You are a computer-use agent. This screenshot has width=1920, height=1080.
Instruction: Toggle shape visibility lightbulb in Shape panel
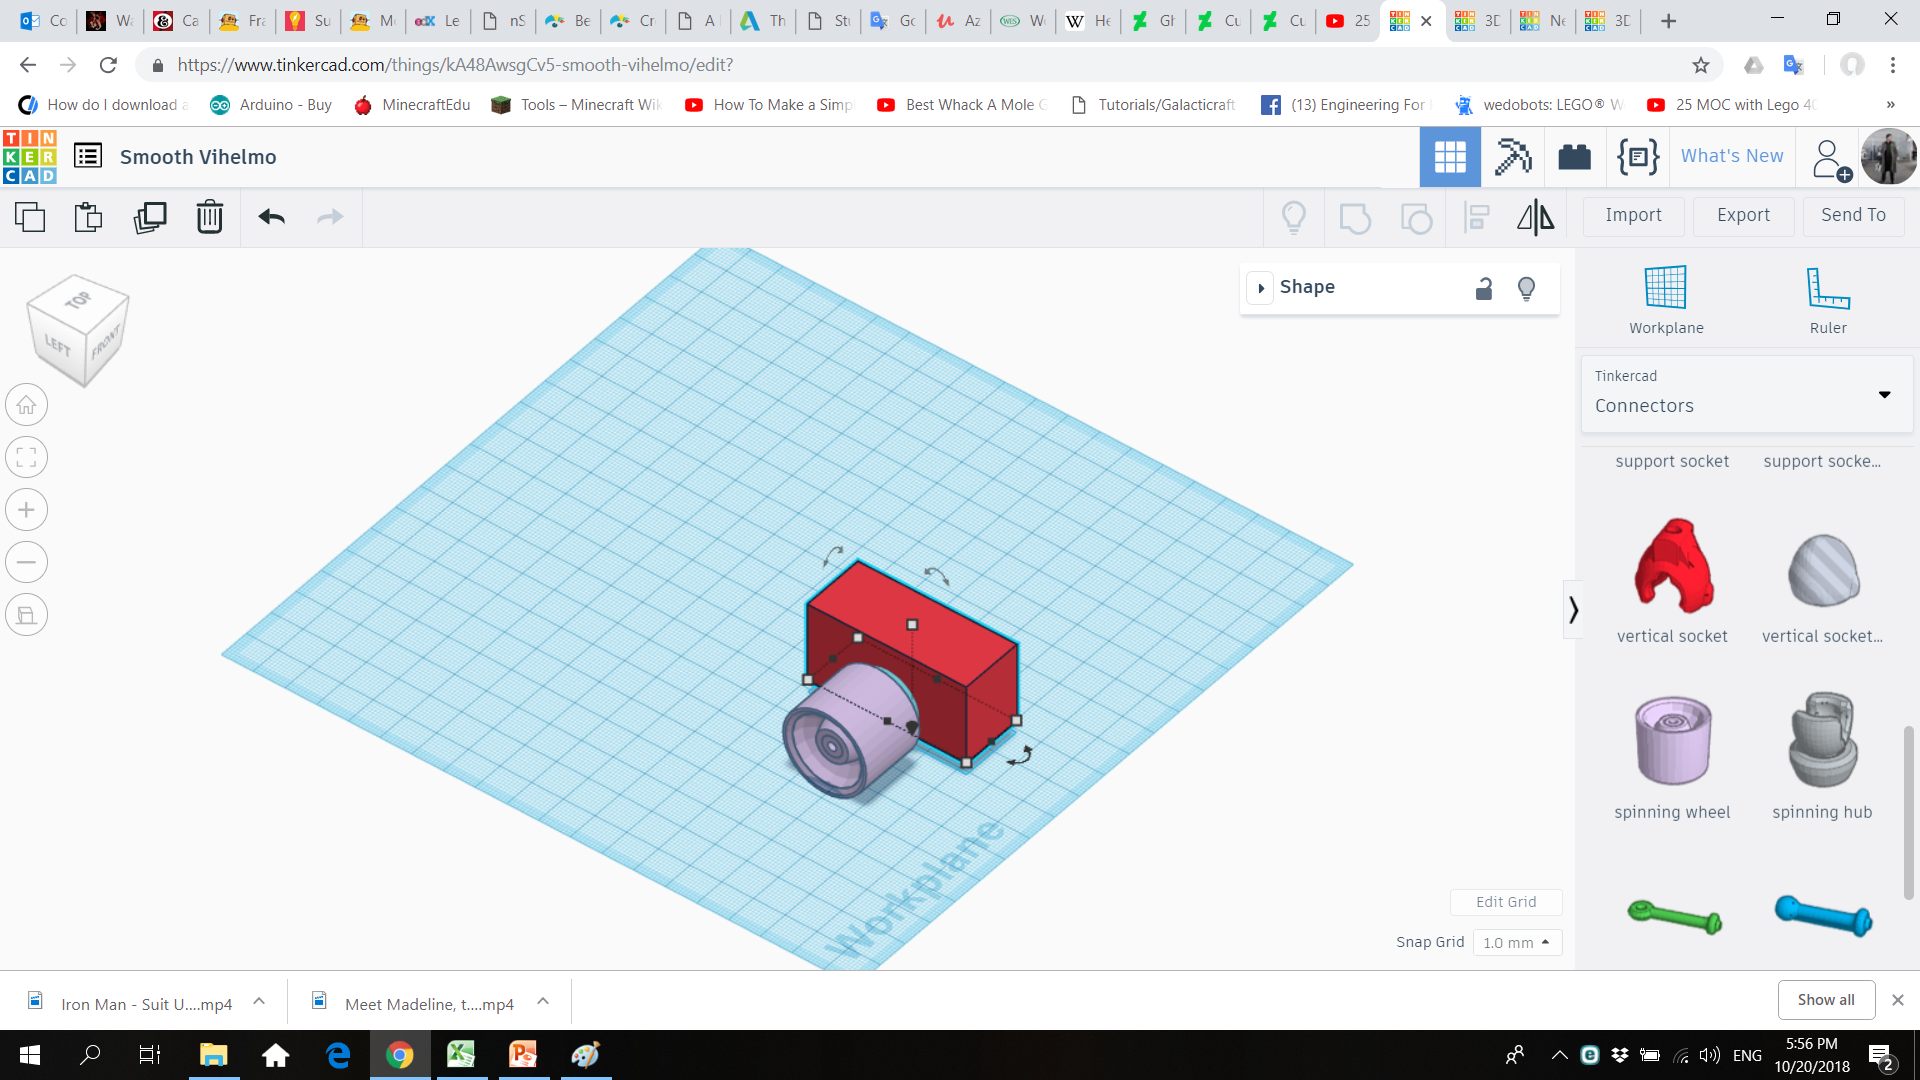click(x=1526, y=288)
